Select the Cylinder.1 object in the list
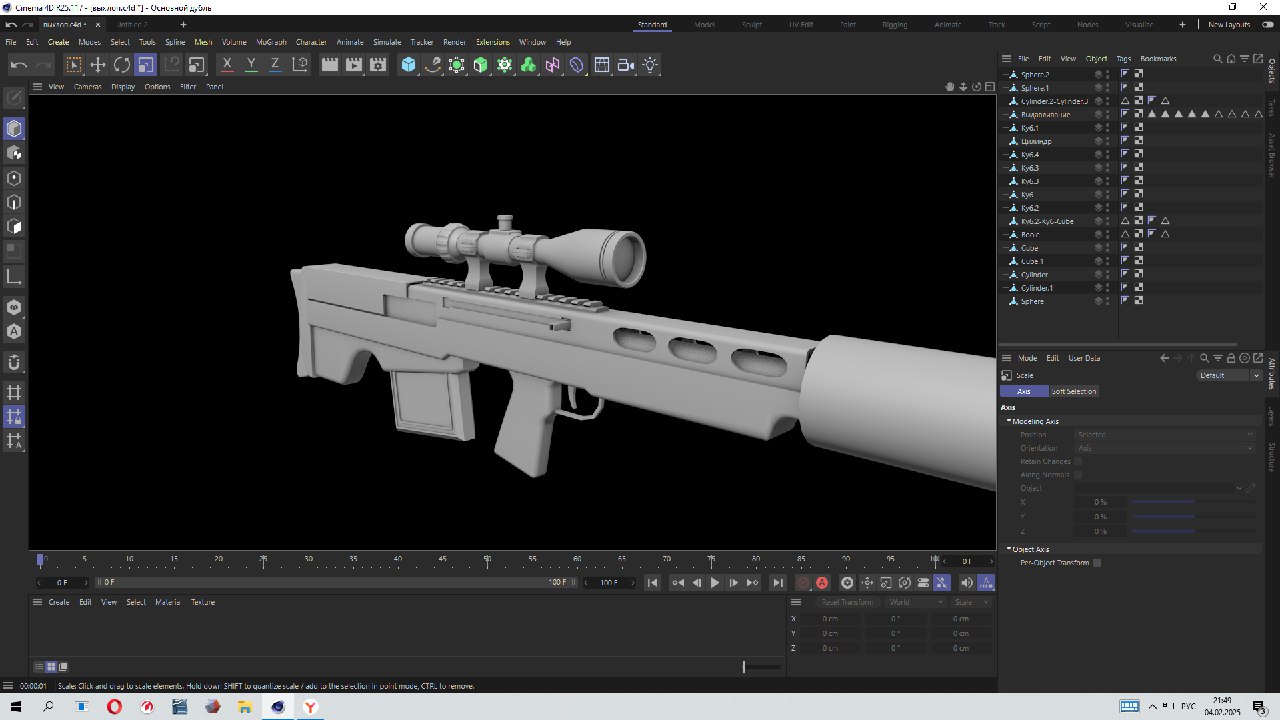1280x720 pixels. 1036,288
